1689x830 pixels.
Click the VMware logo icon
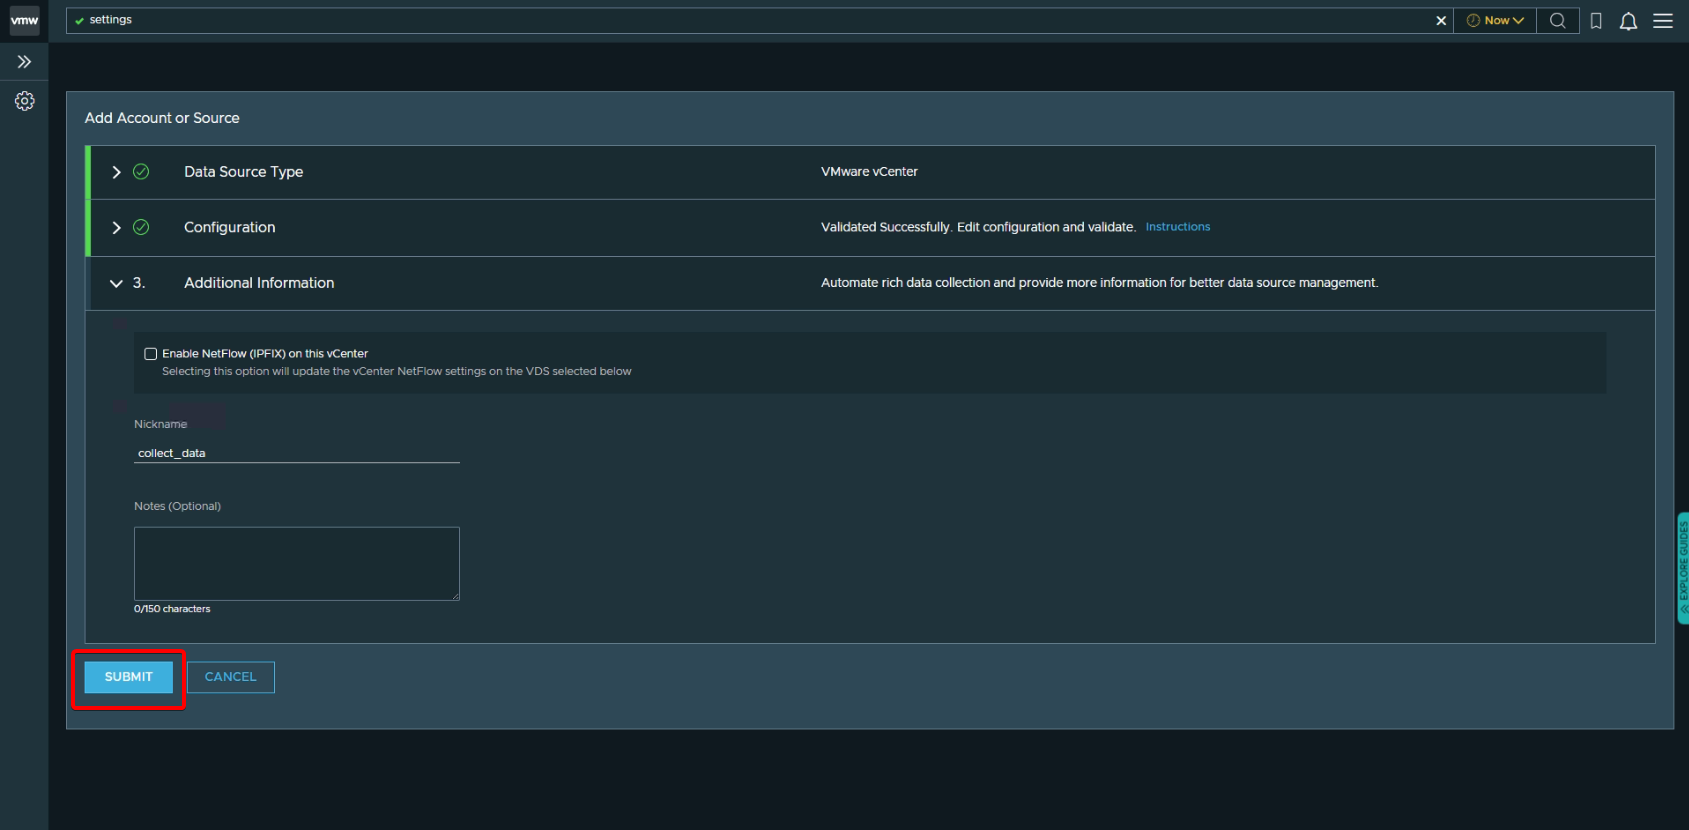pyautogui.click(x=24, y=20)
